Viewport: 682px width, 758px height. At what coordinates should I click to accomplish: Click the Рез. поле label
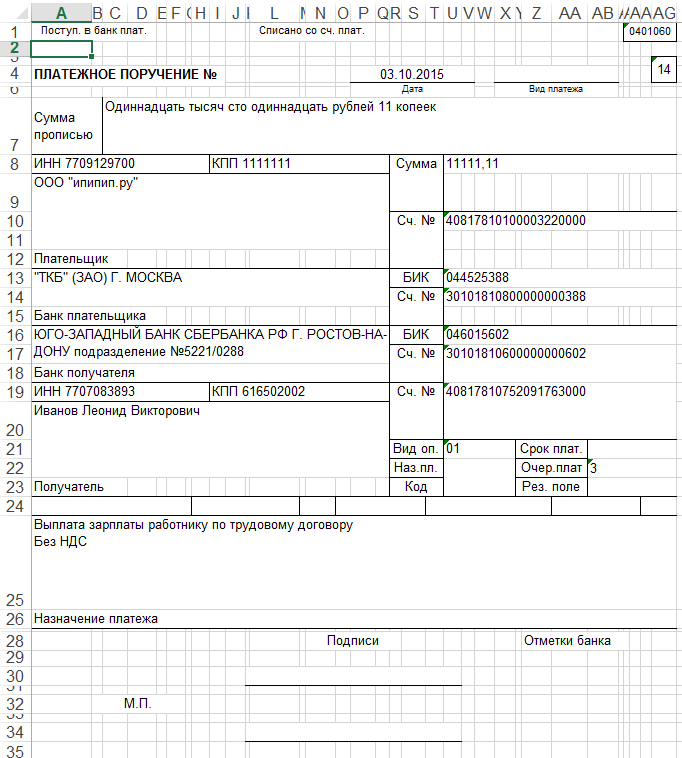tap(551, 487)
